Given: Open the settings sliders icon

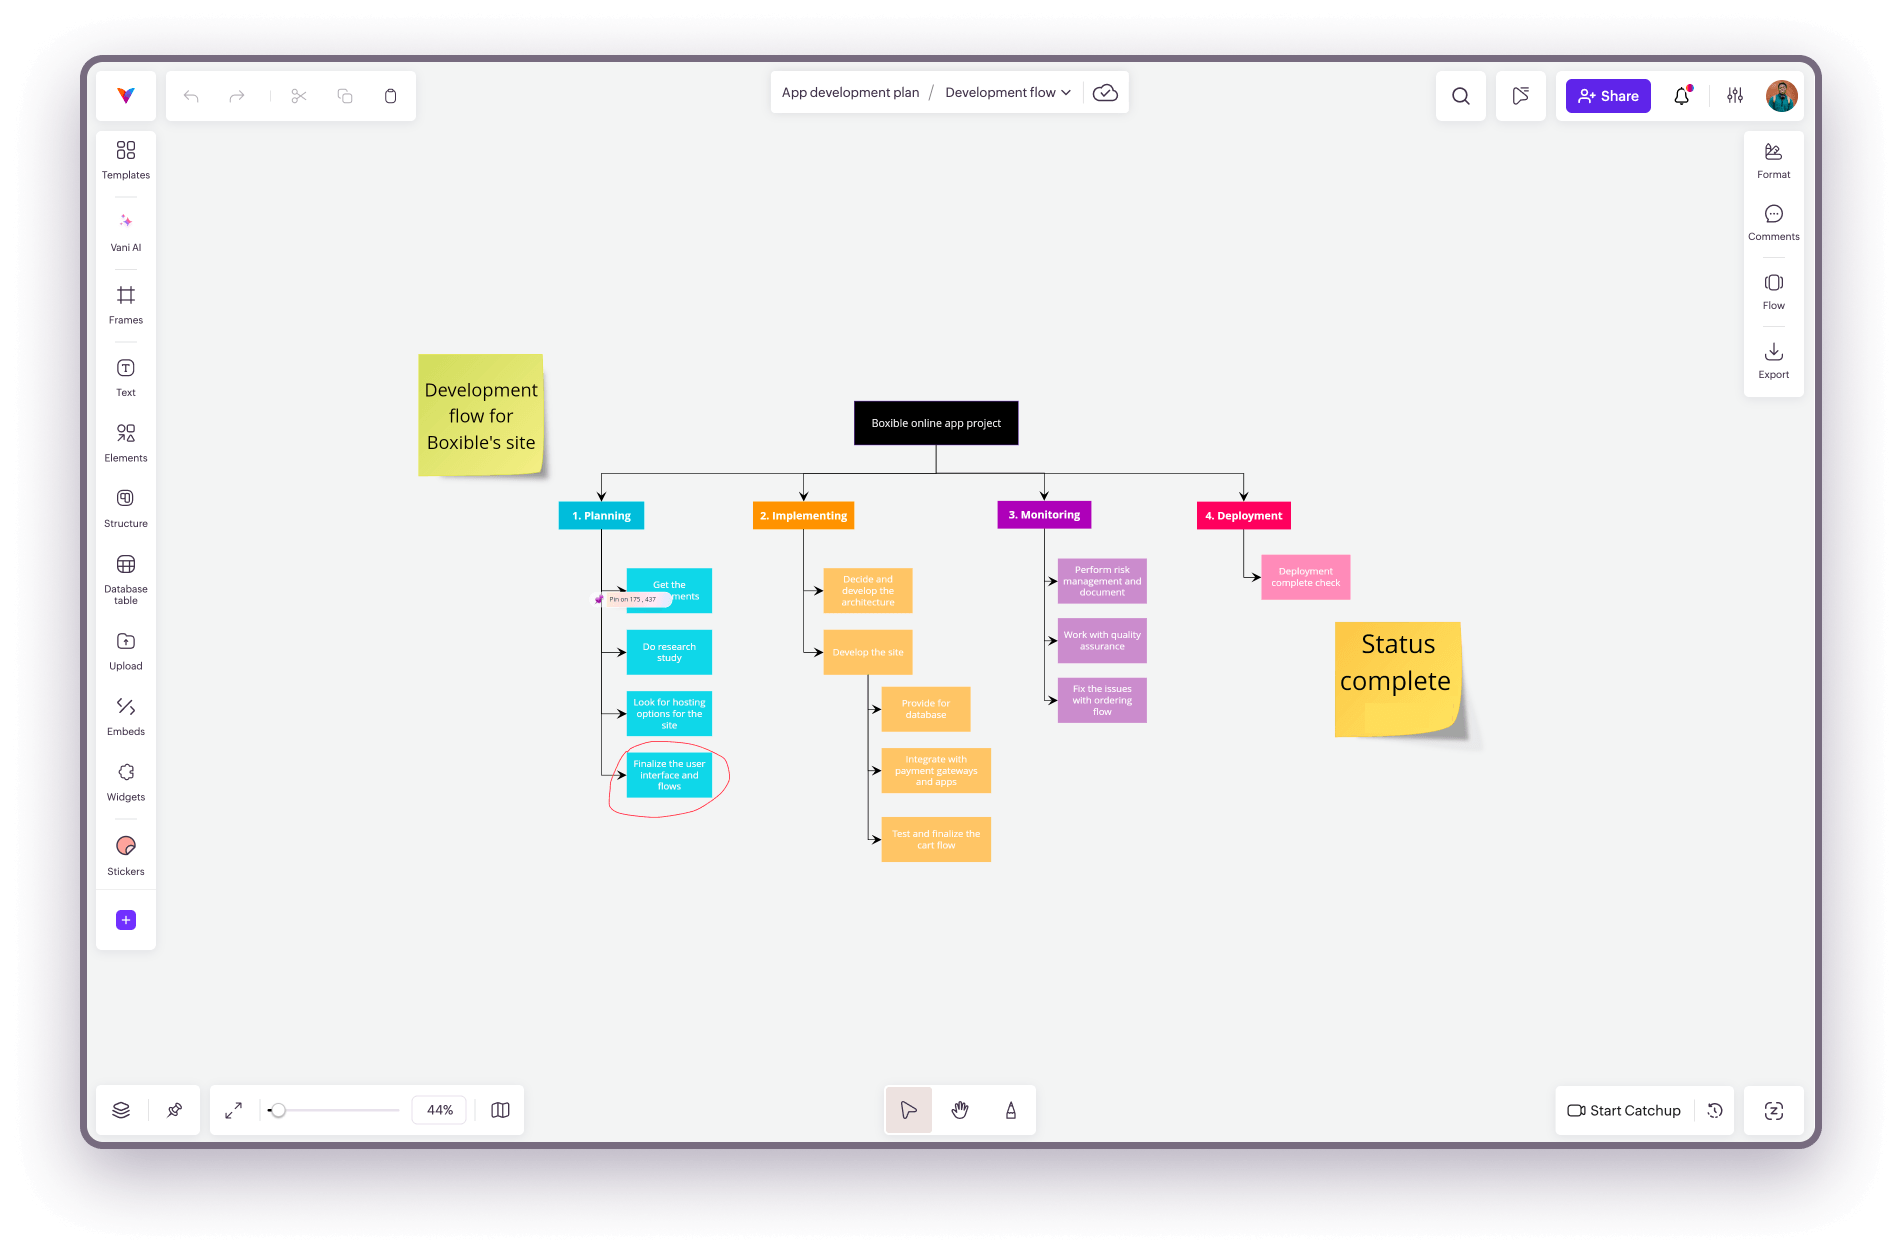Looking at the screenshot, I should pyautogui.click(x=1735, y=96).
